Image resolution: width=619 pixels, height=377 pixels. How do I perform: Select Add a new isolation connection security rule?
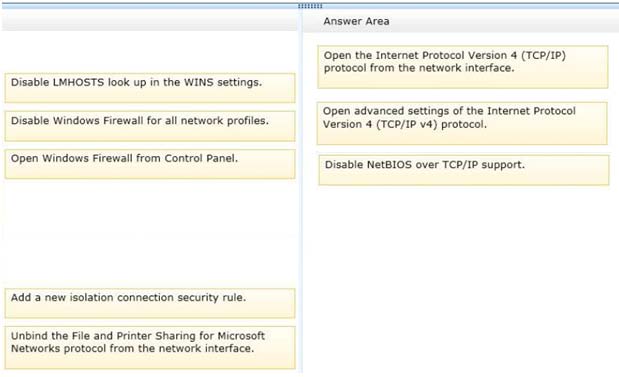tap(150, 303)
